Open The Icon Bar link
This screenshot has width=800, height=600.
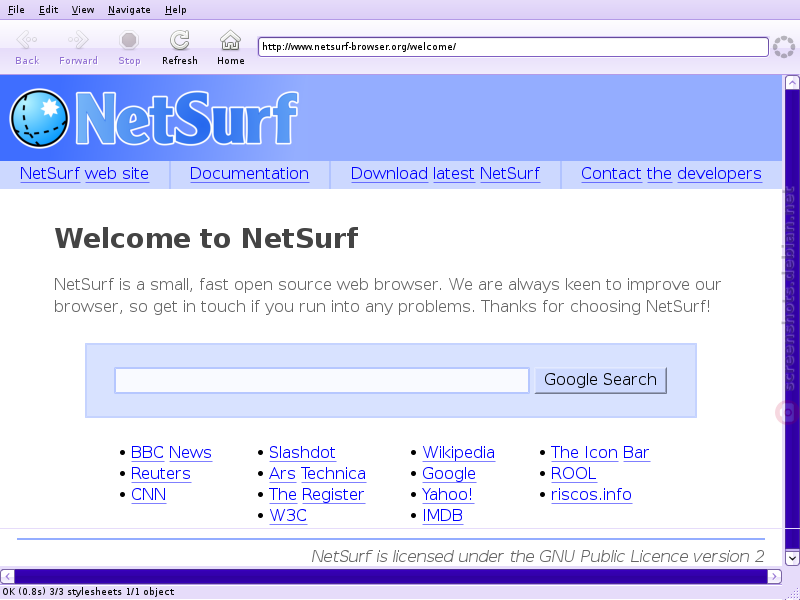pos(600,453)
